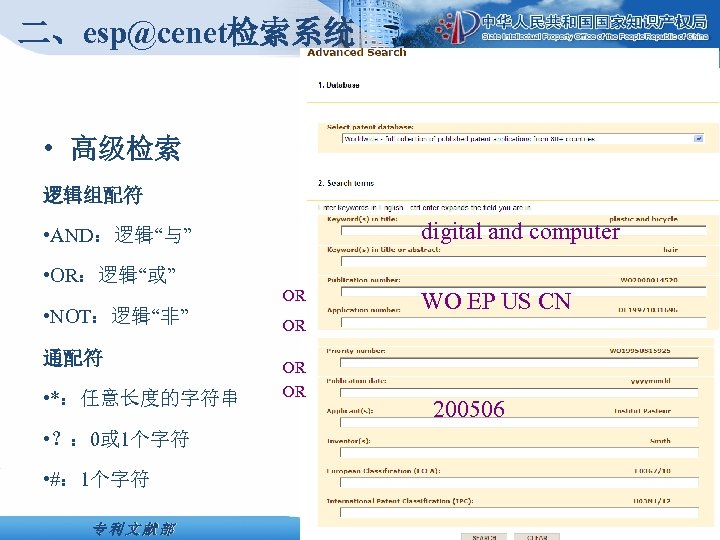720x540 pixels.
Task: Click the 'WO EP US CN' purple text
Action: coord(496,301)
